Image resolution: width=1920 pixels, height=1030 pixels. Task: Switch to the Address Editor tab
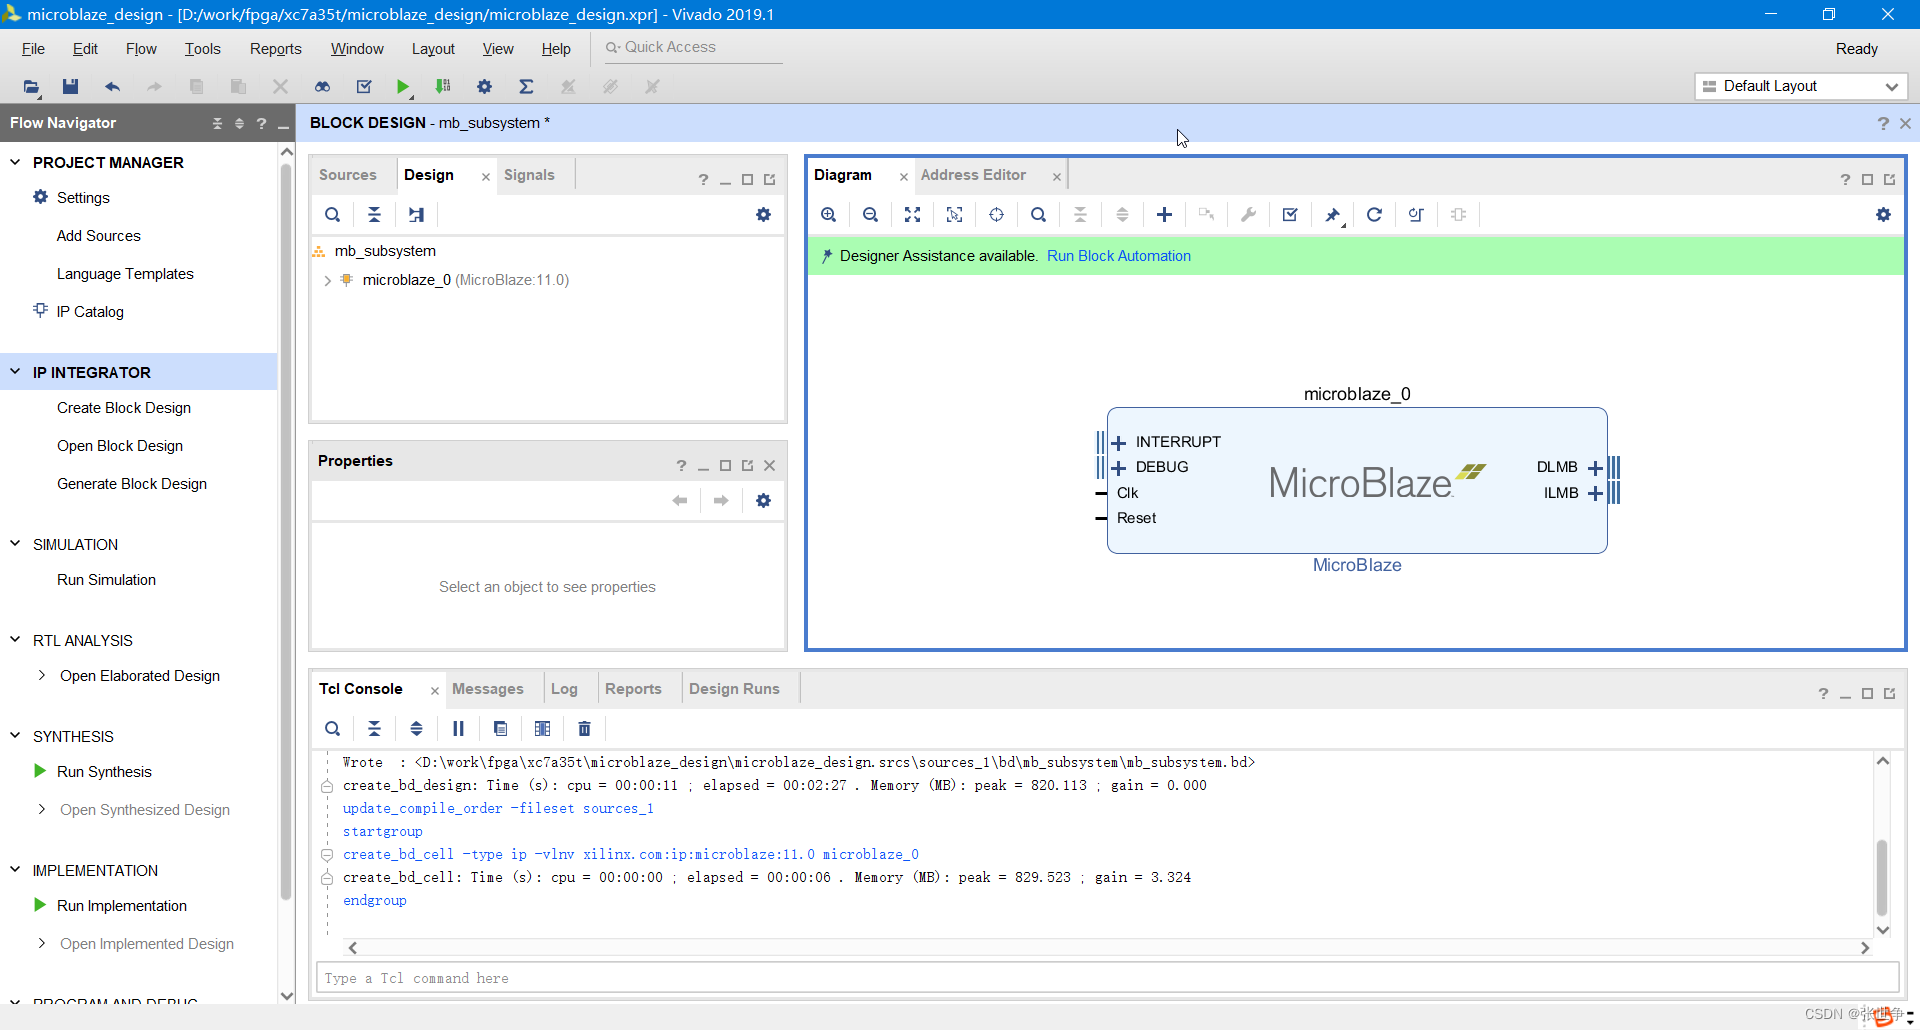pyautogui.click(x=973, y=175)
